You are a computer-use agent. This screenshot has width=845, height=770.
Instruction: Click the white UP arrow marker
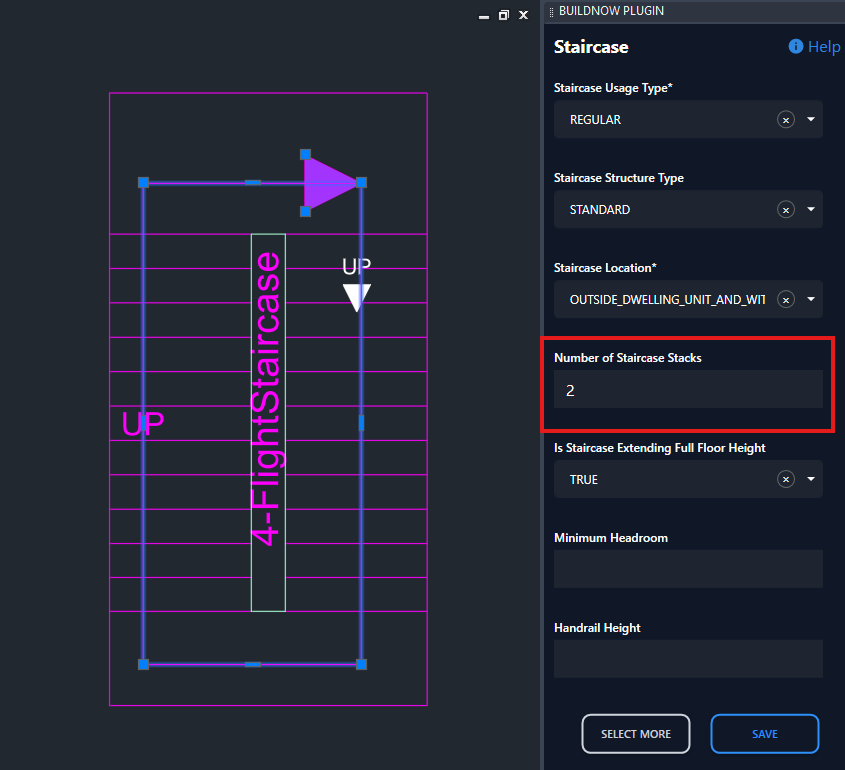[357, 297]
